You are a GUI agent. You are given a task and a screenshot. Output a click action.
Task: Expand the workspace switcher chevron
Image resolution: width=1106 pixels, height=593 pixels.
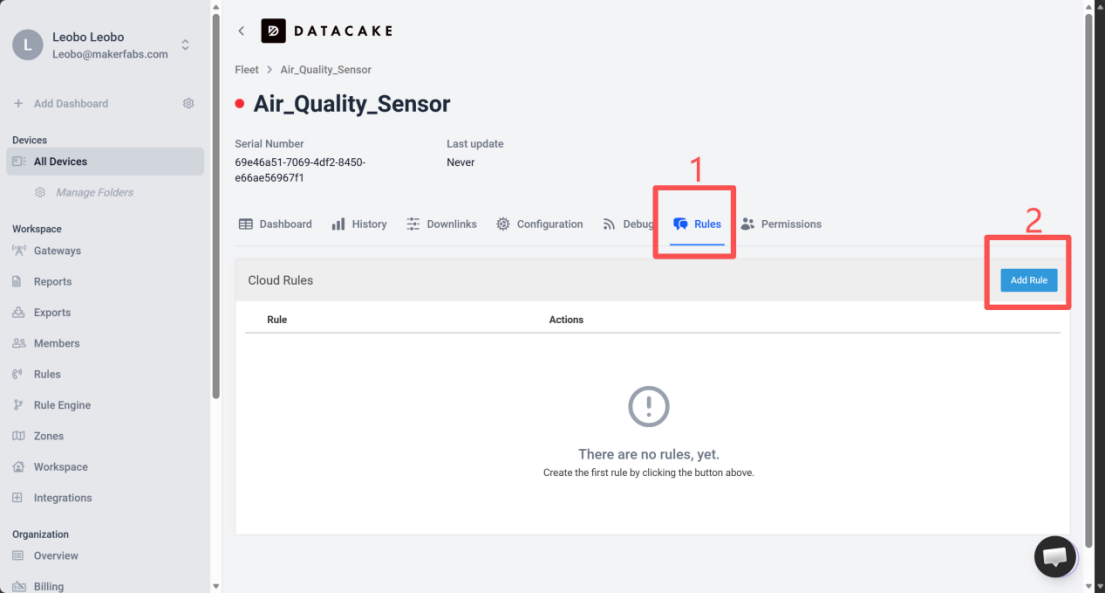(186, 45)
